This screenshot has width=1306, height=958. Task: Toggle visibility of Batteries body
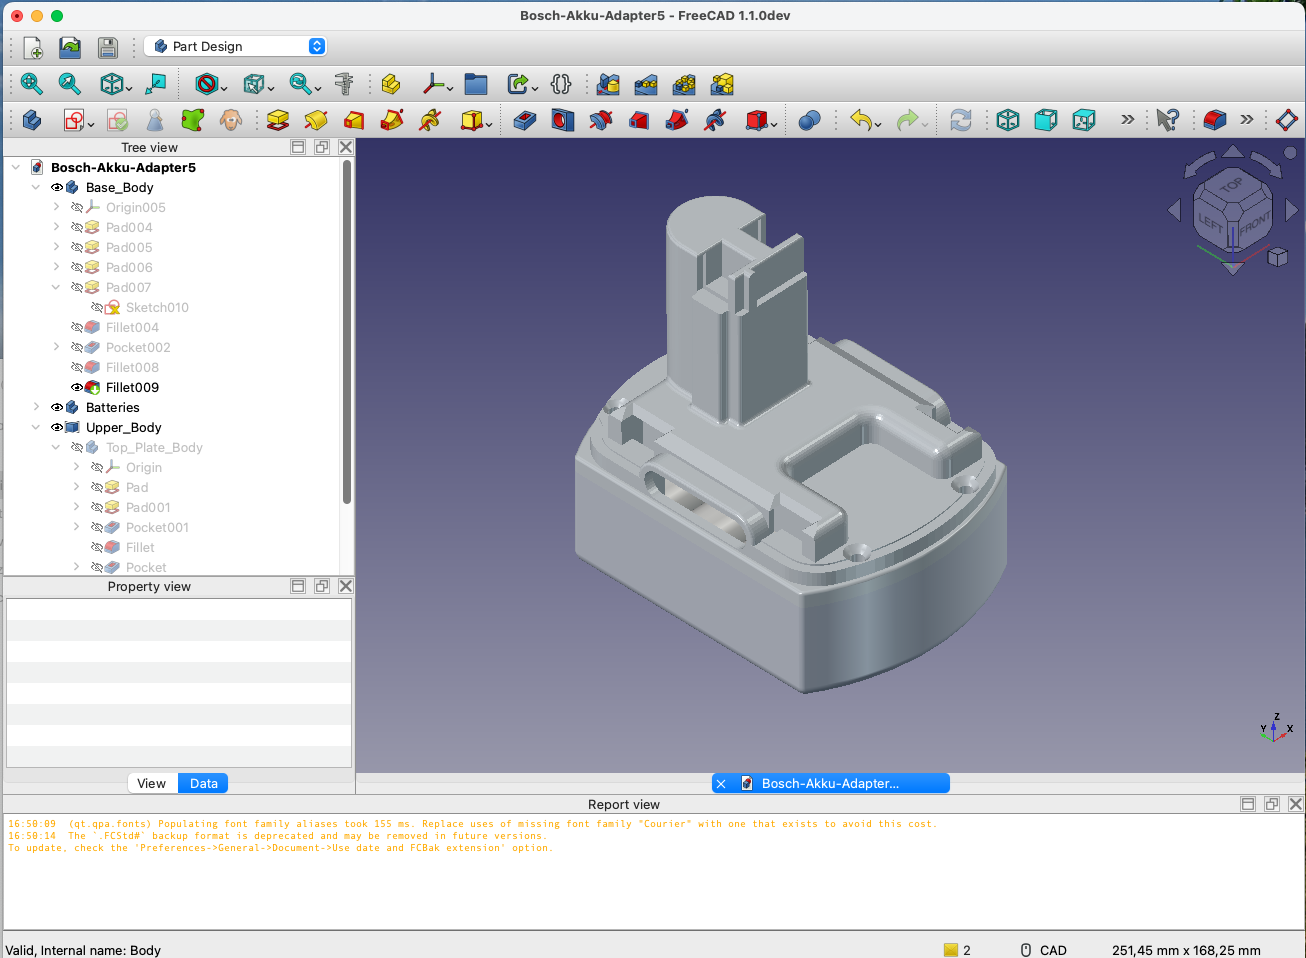pyautogui.click(x=57, y=407)
